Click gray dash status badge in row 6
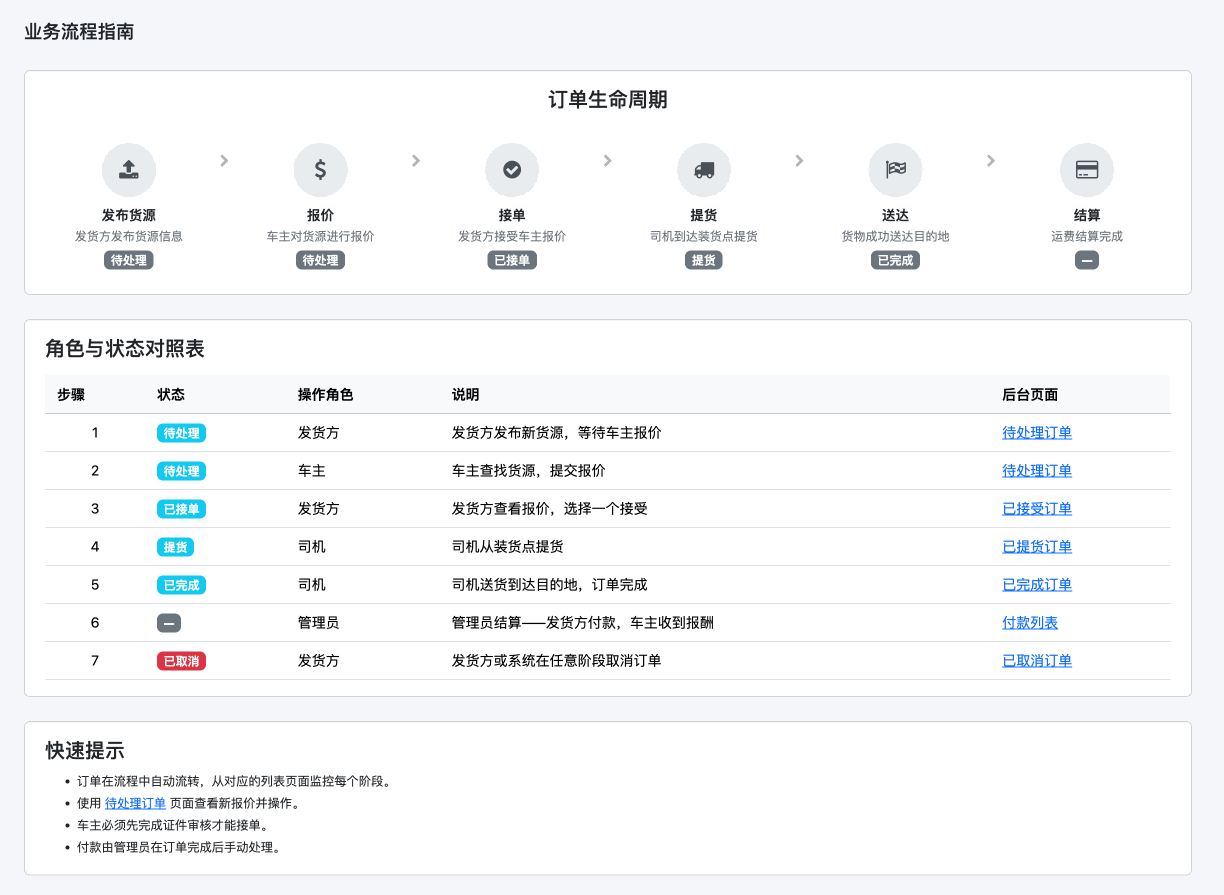The image size is (1224, 895). (x=169, y=623)
